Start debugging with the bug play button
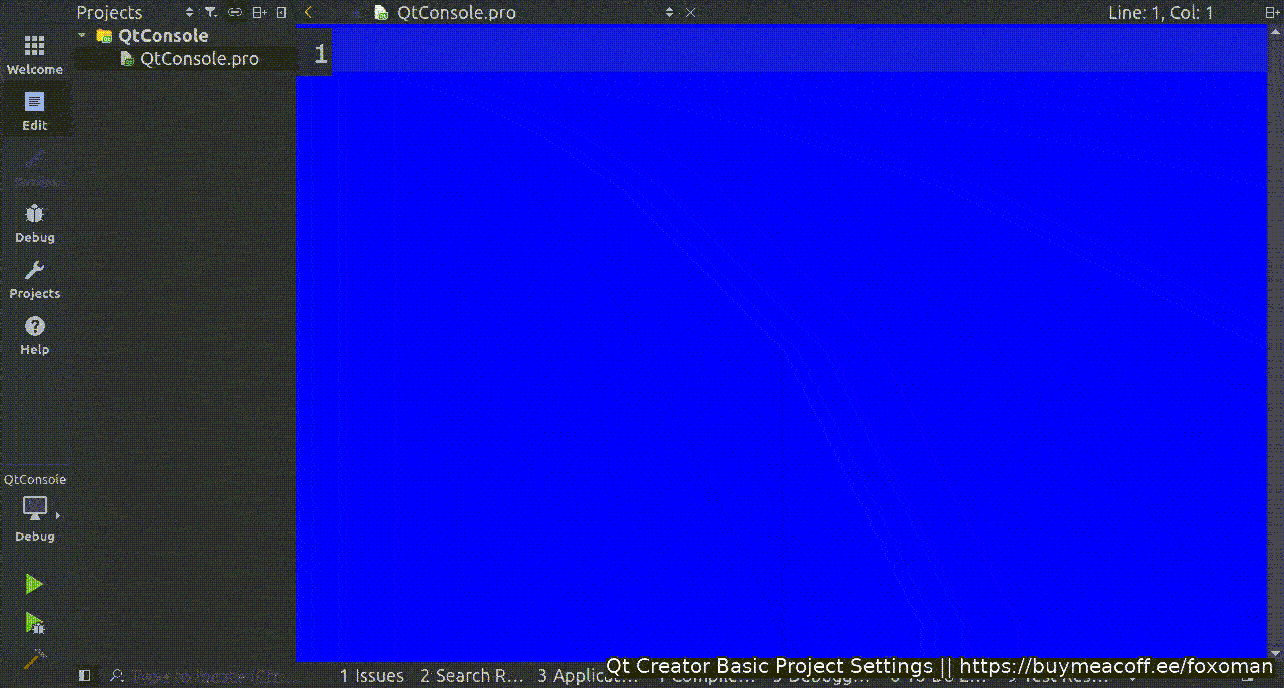 point(35,624)
